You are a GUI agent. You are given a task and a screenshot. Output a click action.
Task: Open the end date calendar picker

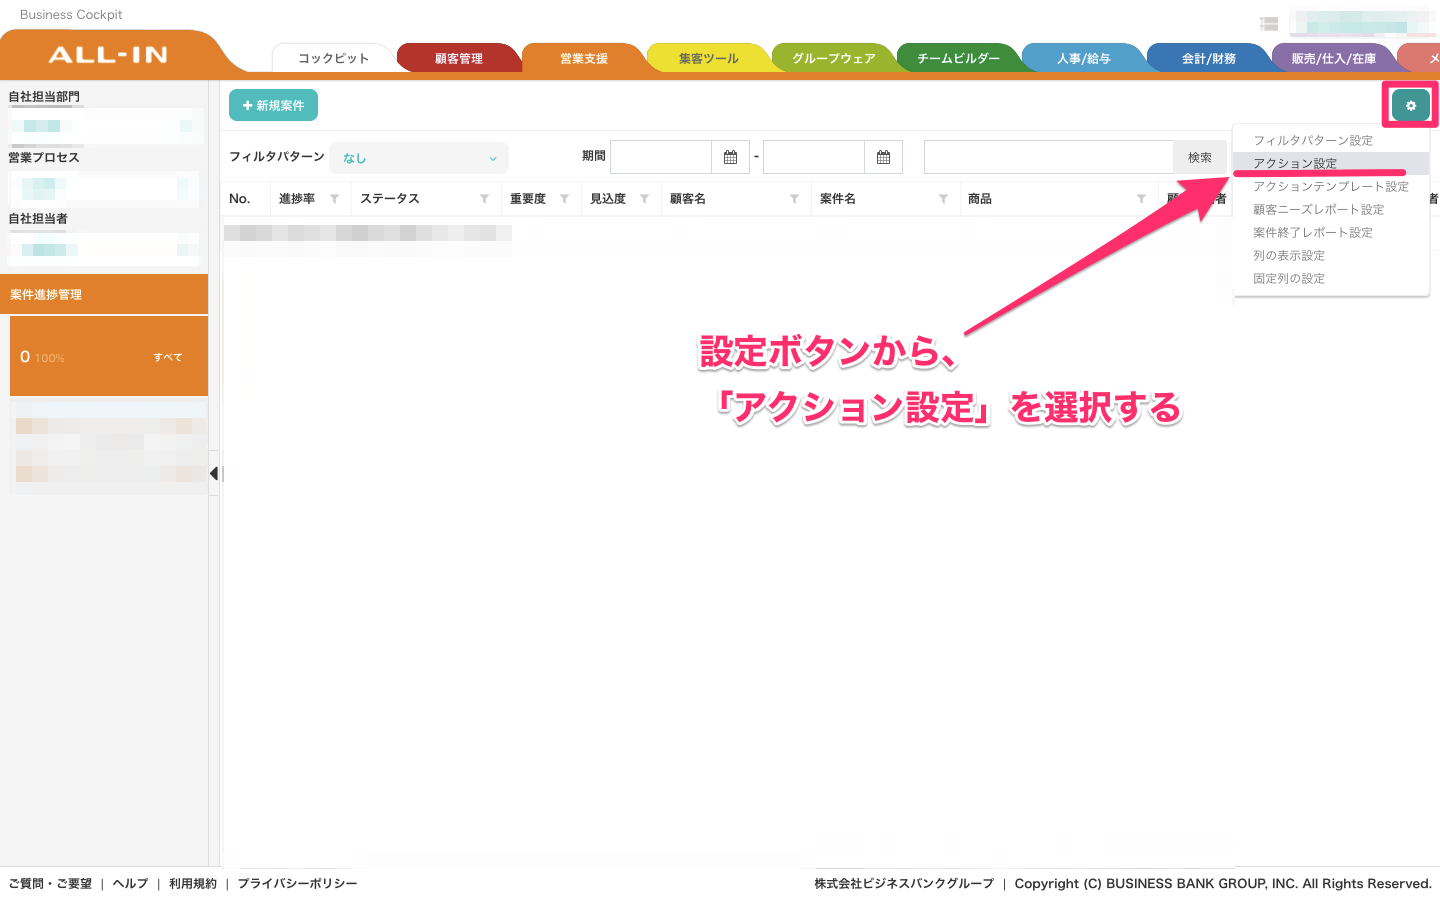click(883, 157)
